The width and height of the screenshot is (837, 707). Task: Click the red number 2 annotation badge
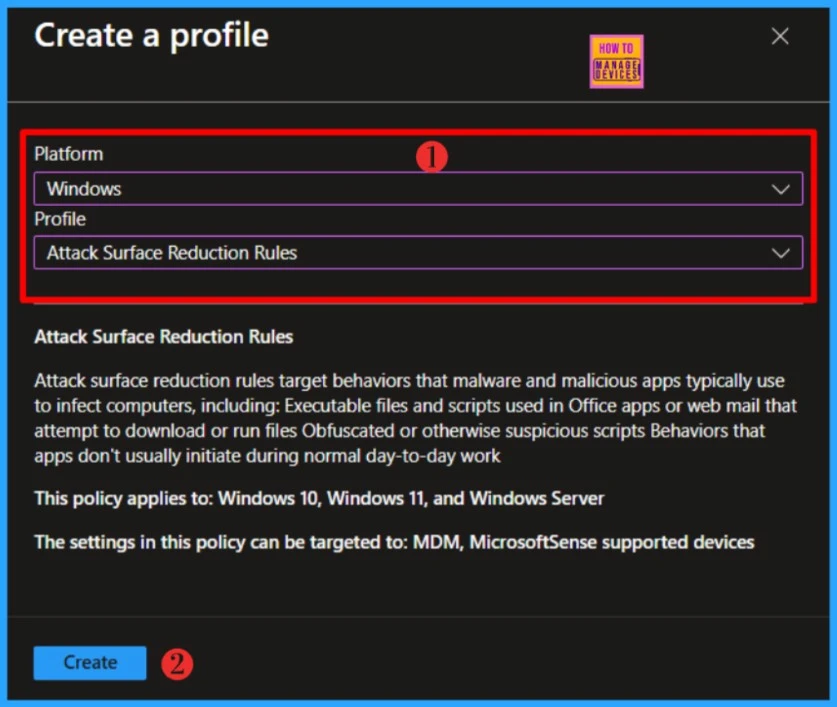pos(177,664)
